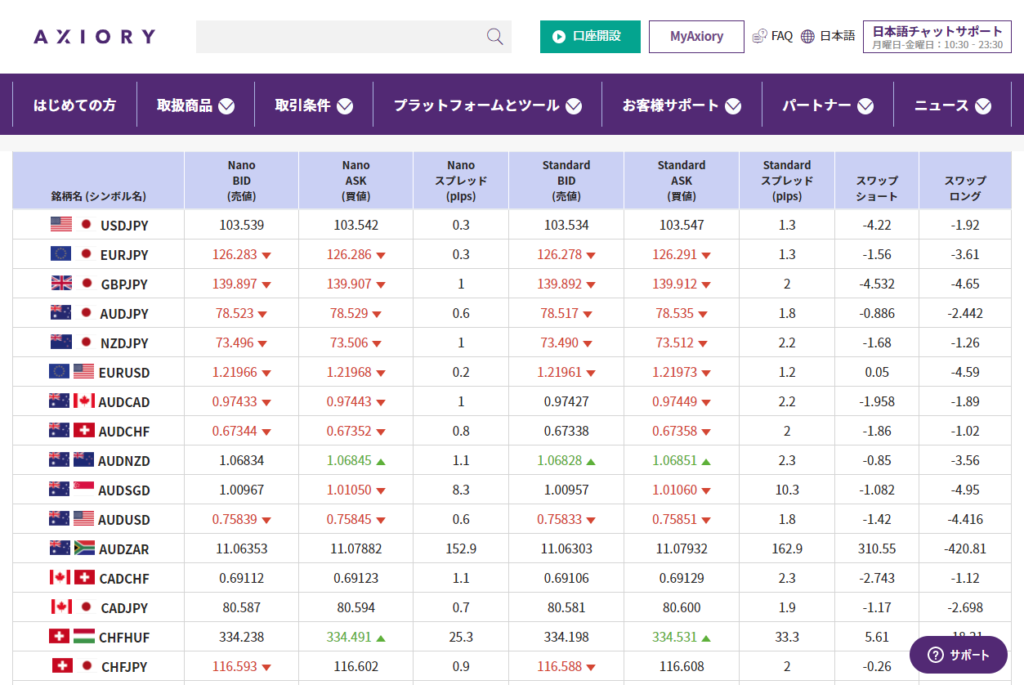Click the green up arrow beside 334.491
Image resolution: width=1024 pixels, height=685 pixels.
[x=381, y=638]
